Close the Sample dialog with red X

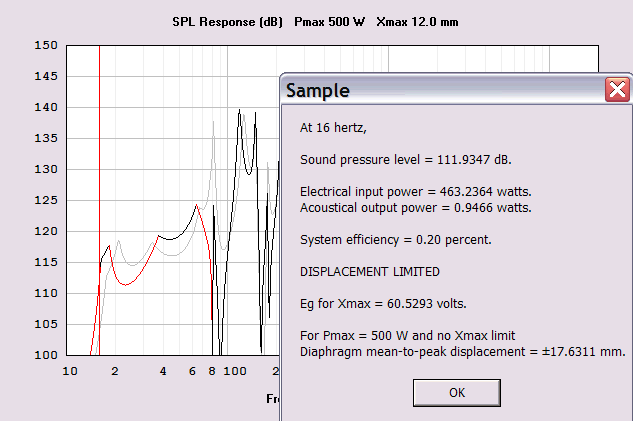617,90
